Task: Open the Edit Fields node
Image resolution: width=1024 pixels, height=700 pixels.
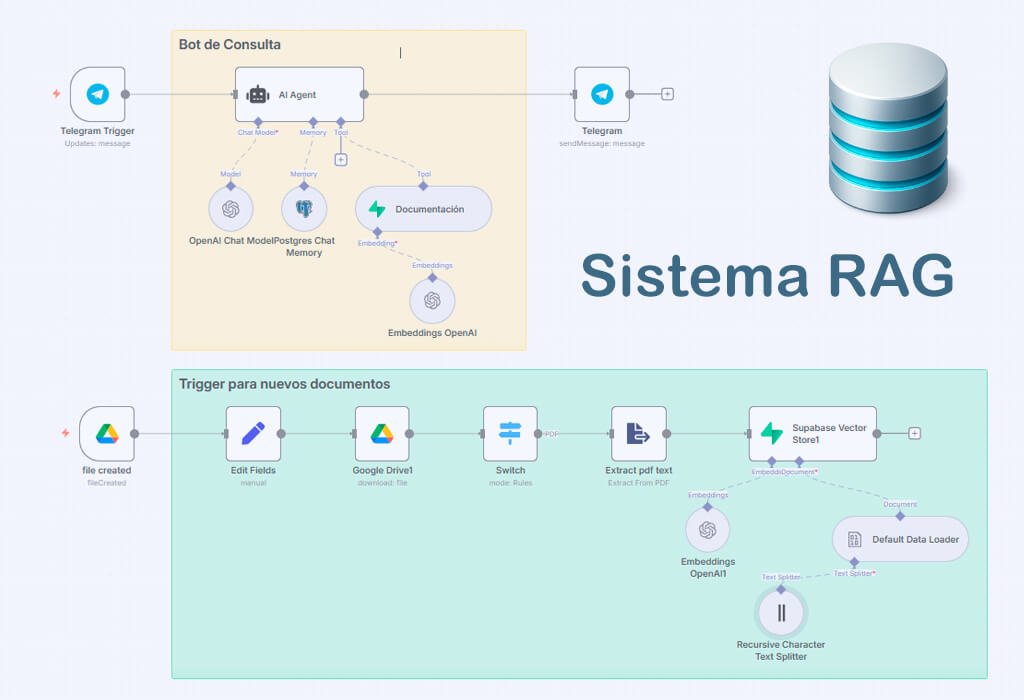Action: coord(253,434)
